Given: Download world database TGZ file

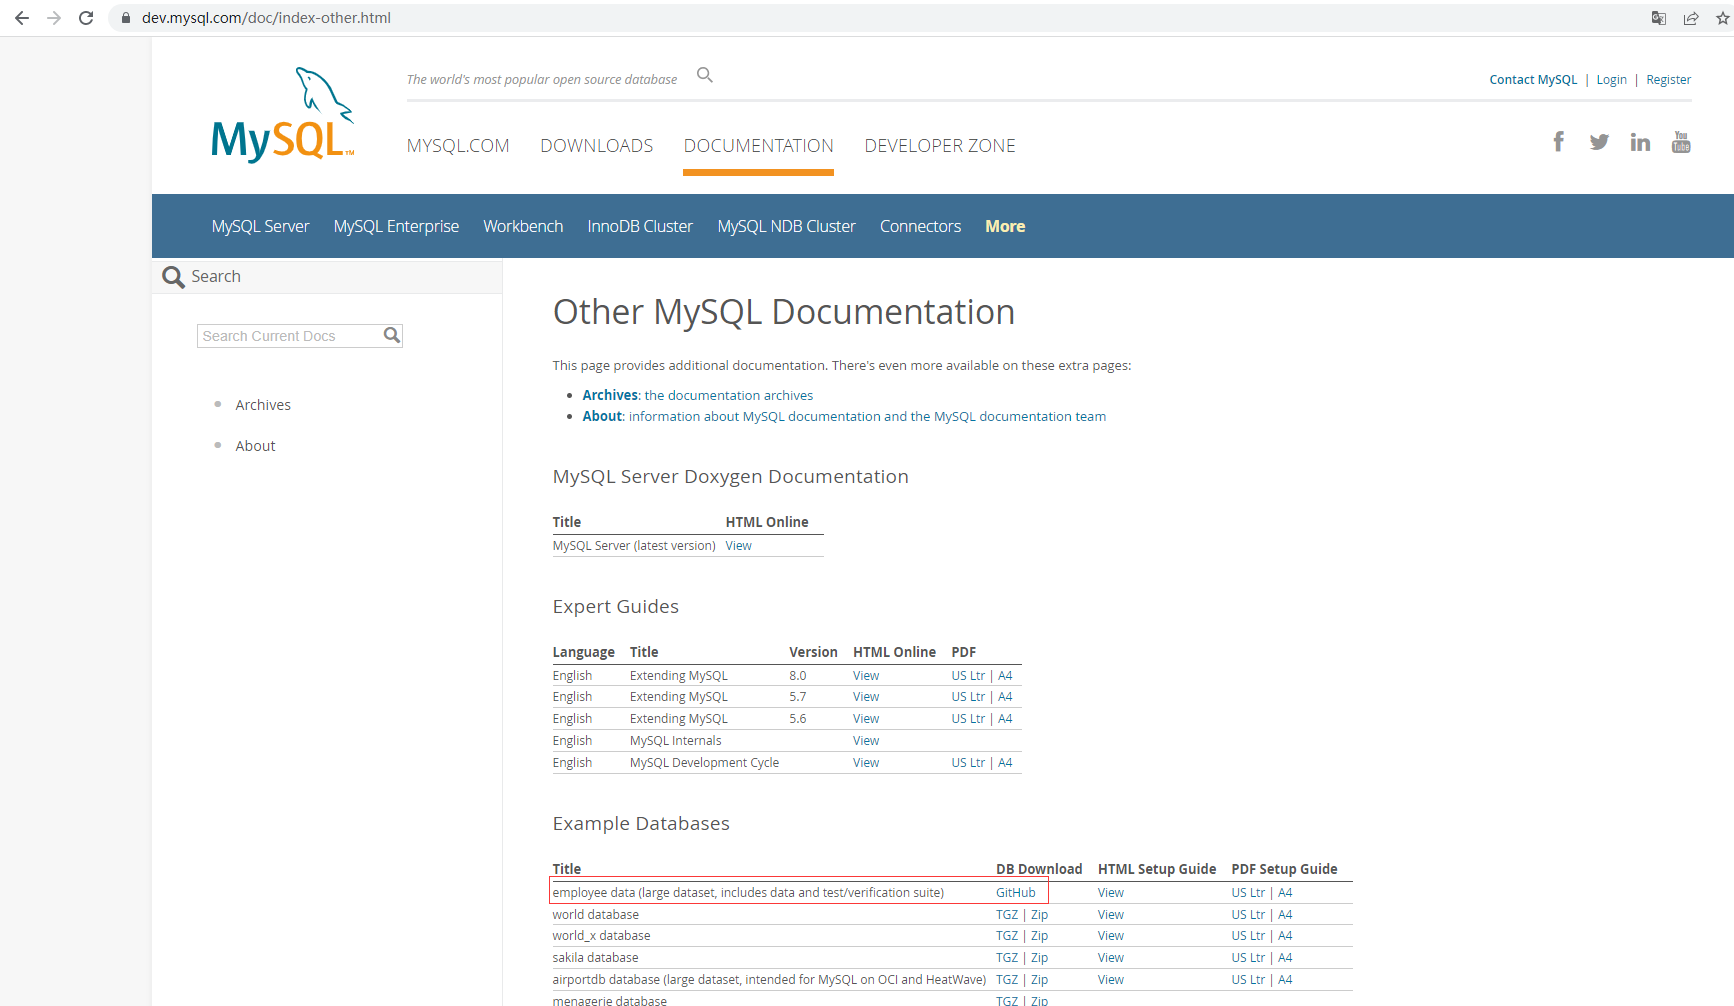Looking at the screenshot, I should 1007,915.
